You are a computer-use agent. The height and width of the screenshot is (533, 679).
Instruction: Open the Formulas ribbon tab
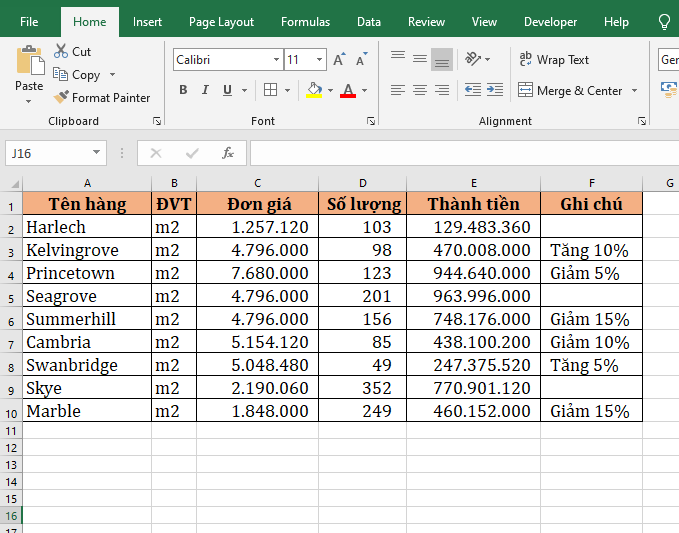(x=305, y=22)
